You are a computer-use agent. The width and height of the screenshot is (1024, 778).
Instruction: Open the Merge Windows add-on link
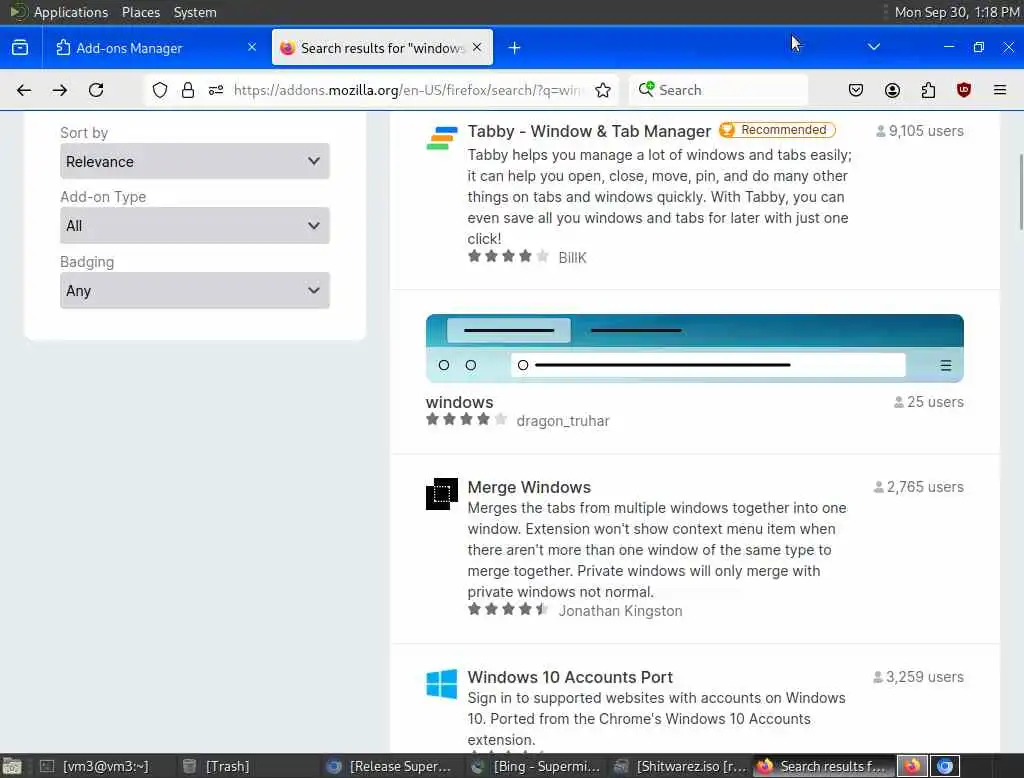529,487
